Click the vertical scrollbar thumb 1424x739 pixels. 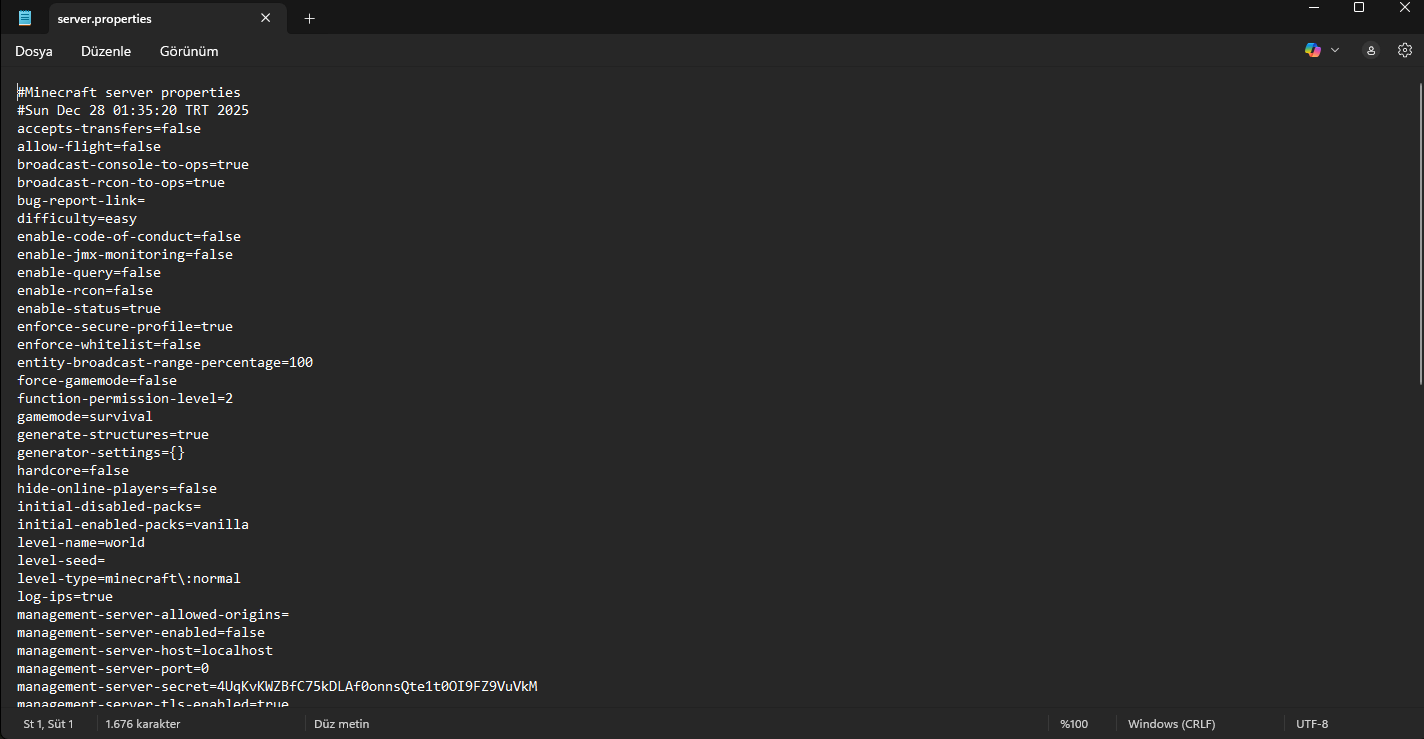tap(1419, 234)
